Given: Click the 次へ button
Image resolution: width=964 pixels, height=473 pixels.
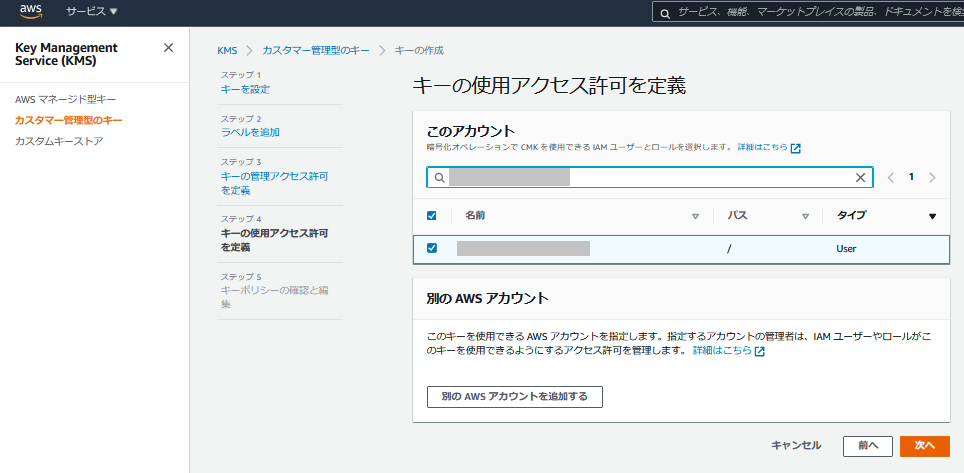Looking at the screenshot, I should (x=924, y=445).
